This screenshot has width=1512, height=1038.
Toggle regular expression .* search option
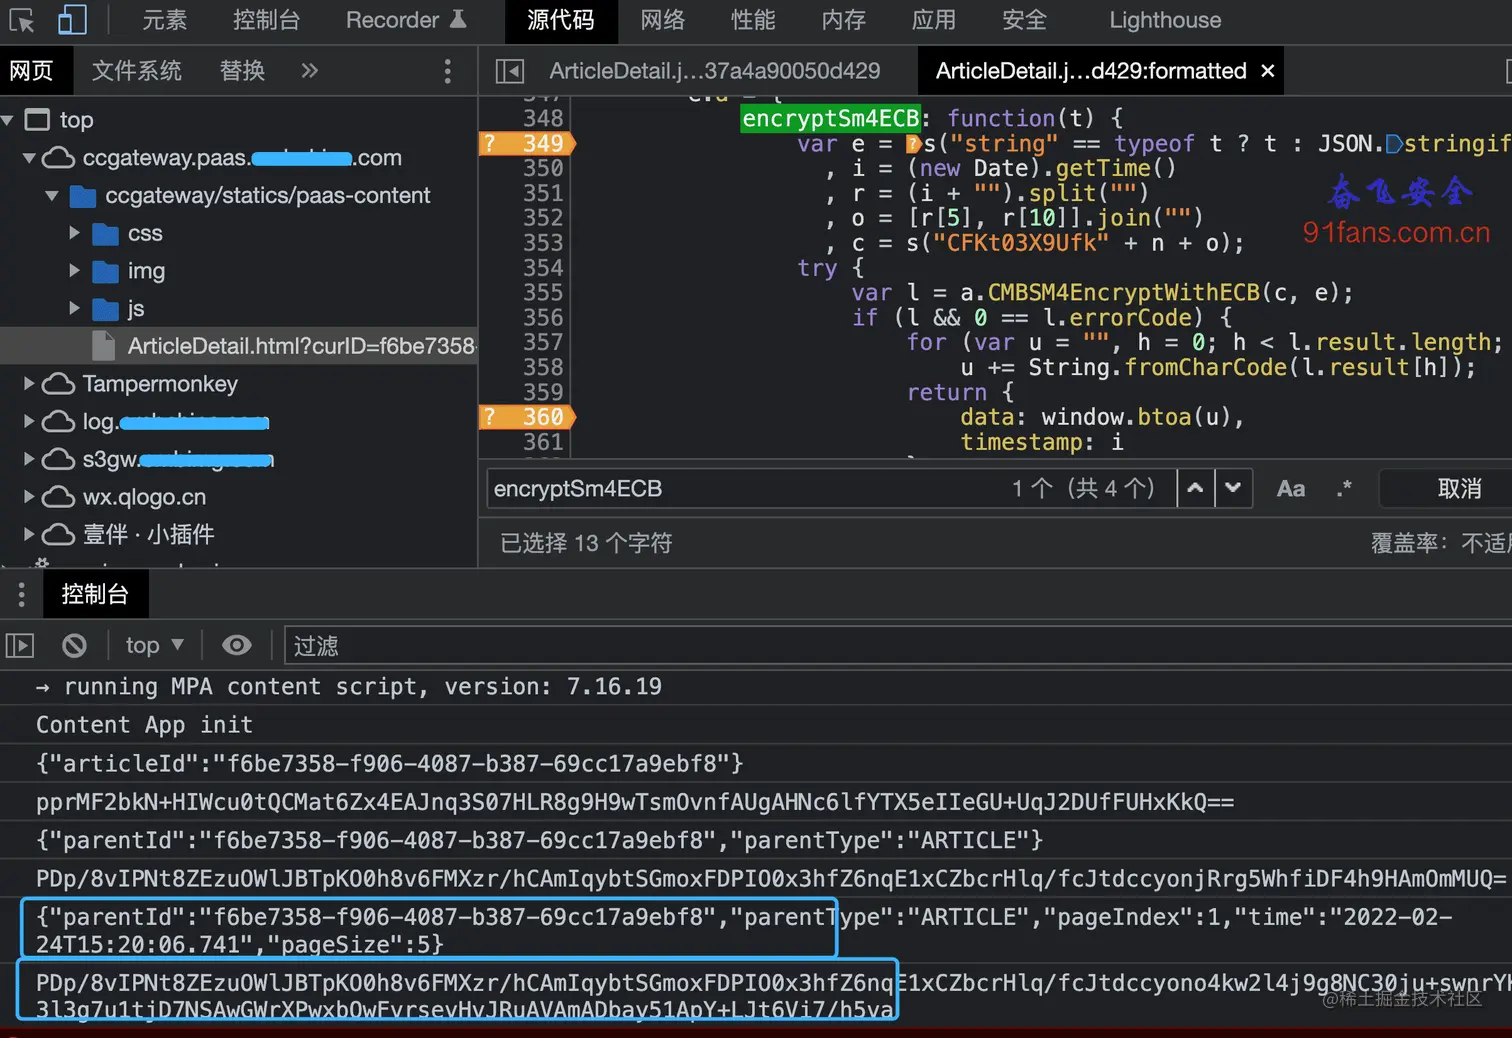tap(1344, 489)
